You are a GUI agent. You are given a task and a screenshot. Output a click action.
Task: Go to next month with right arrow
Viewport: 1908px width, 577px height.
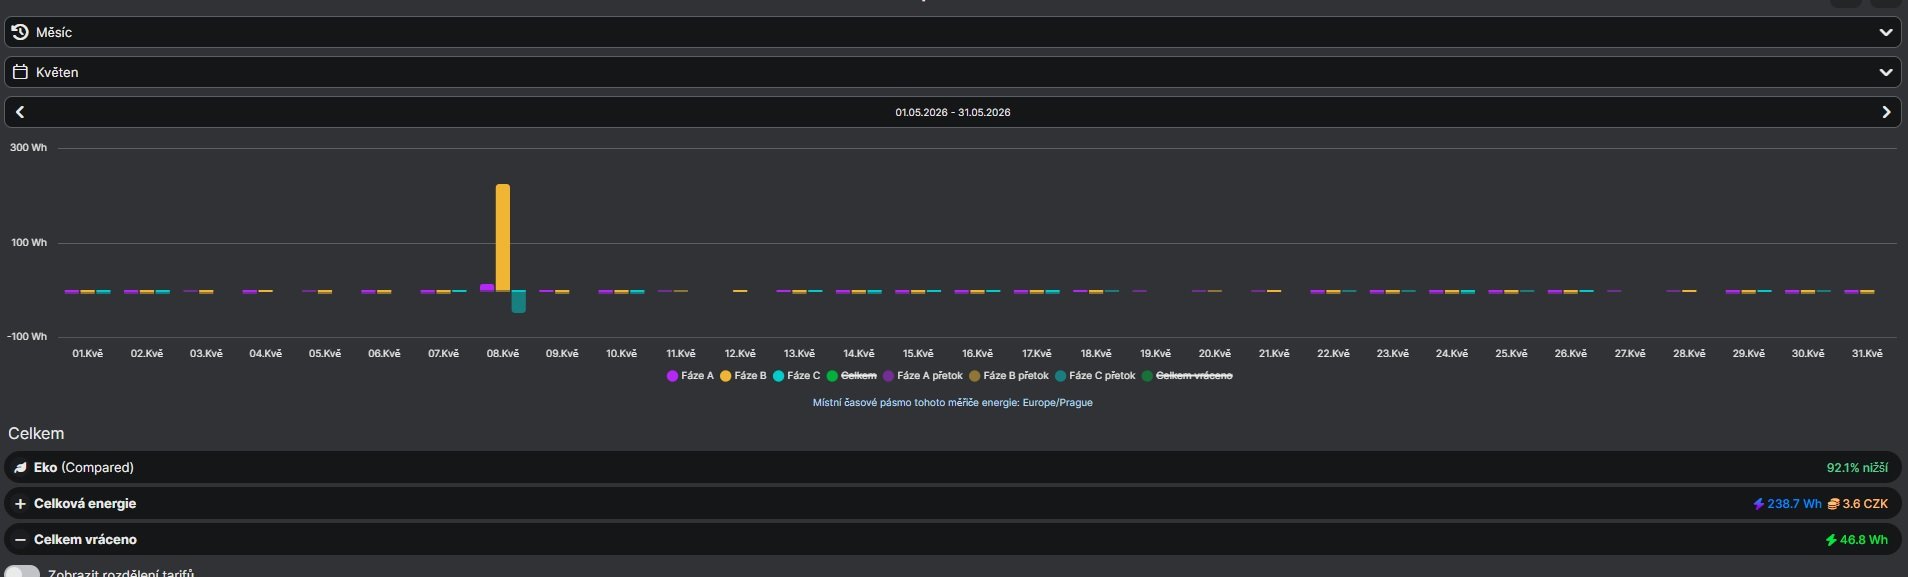pos(1886,112)
